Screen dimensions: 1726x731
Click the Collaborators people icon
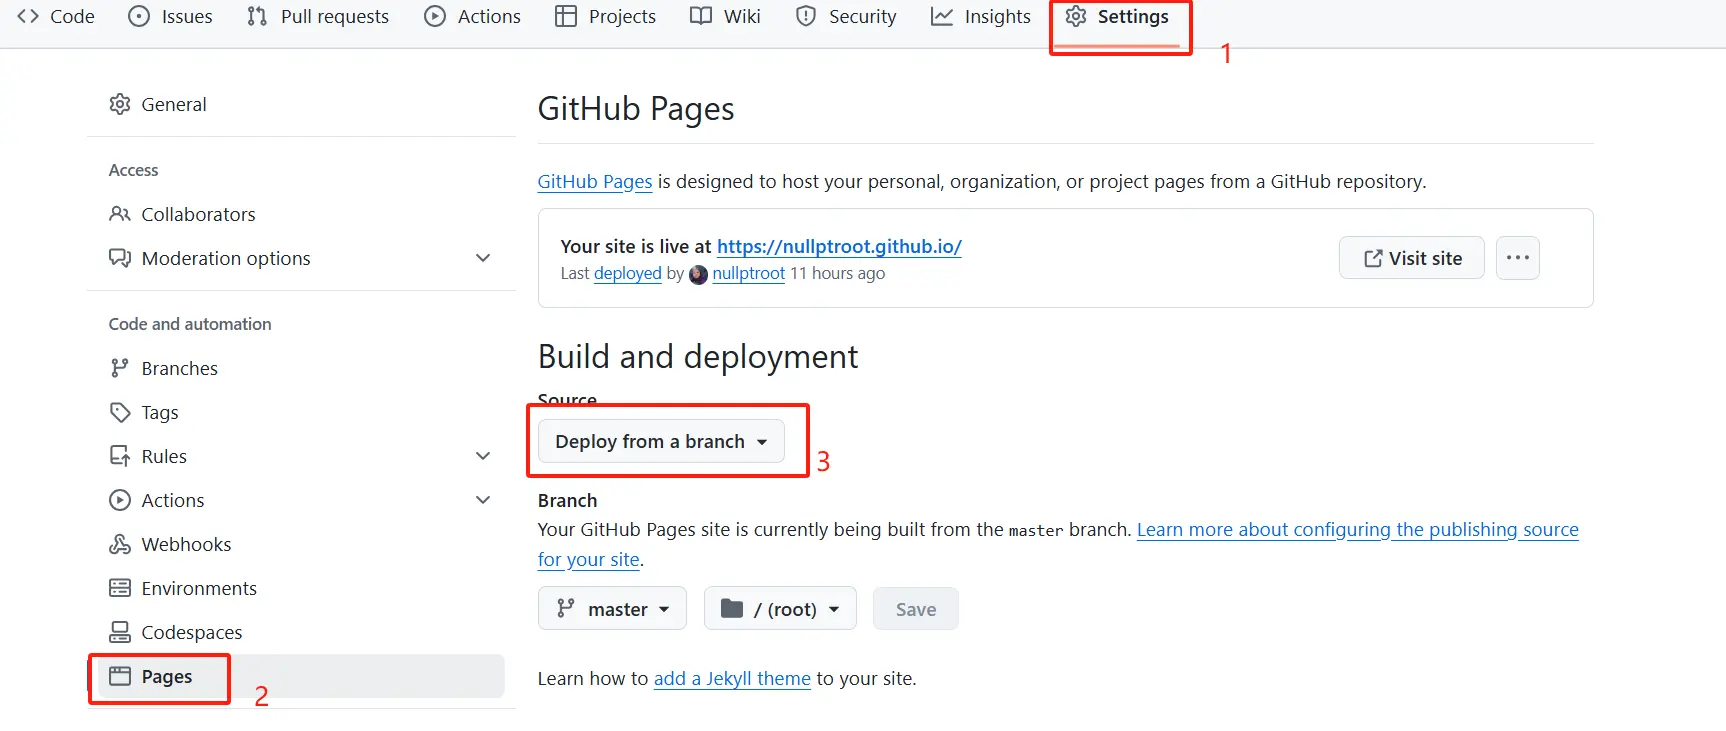point(120,214)
